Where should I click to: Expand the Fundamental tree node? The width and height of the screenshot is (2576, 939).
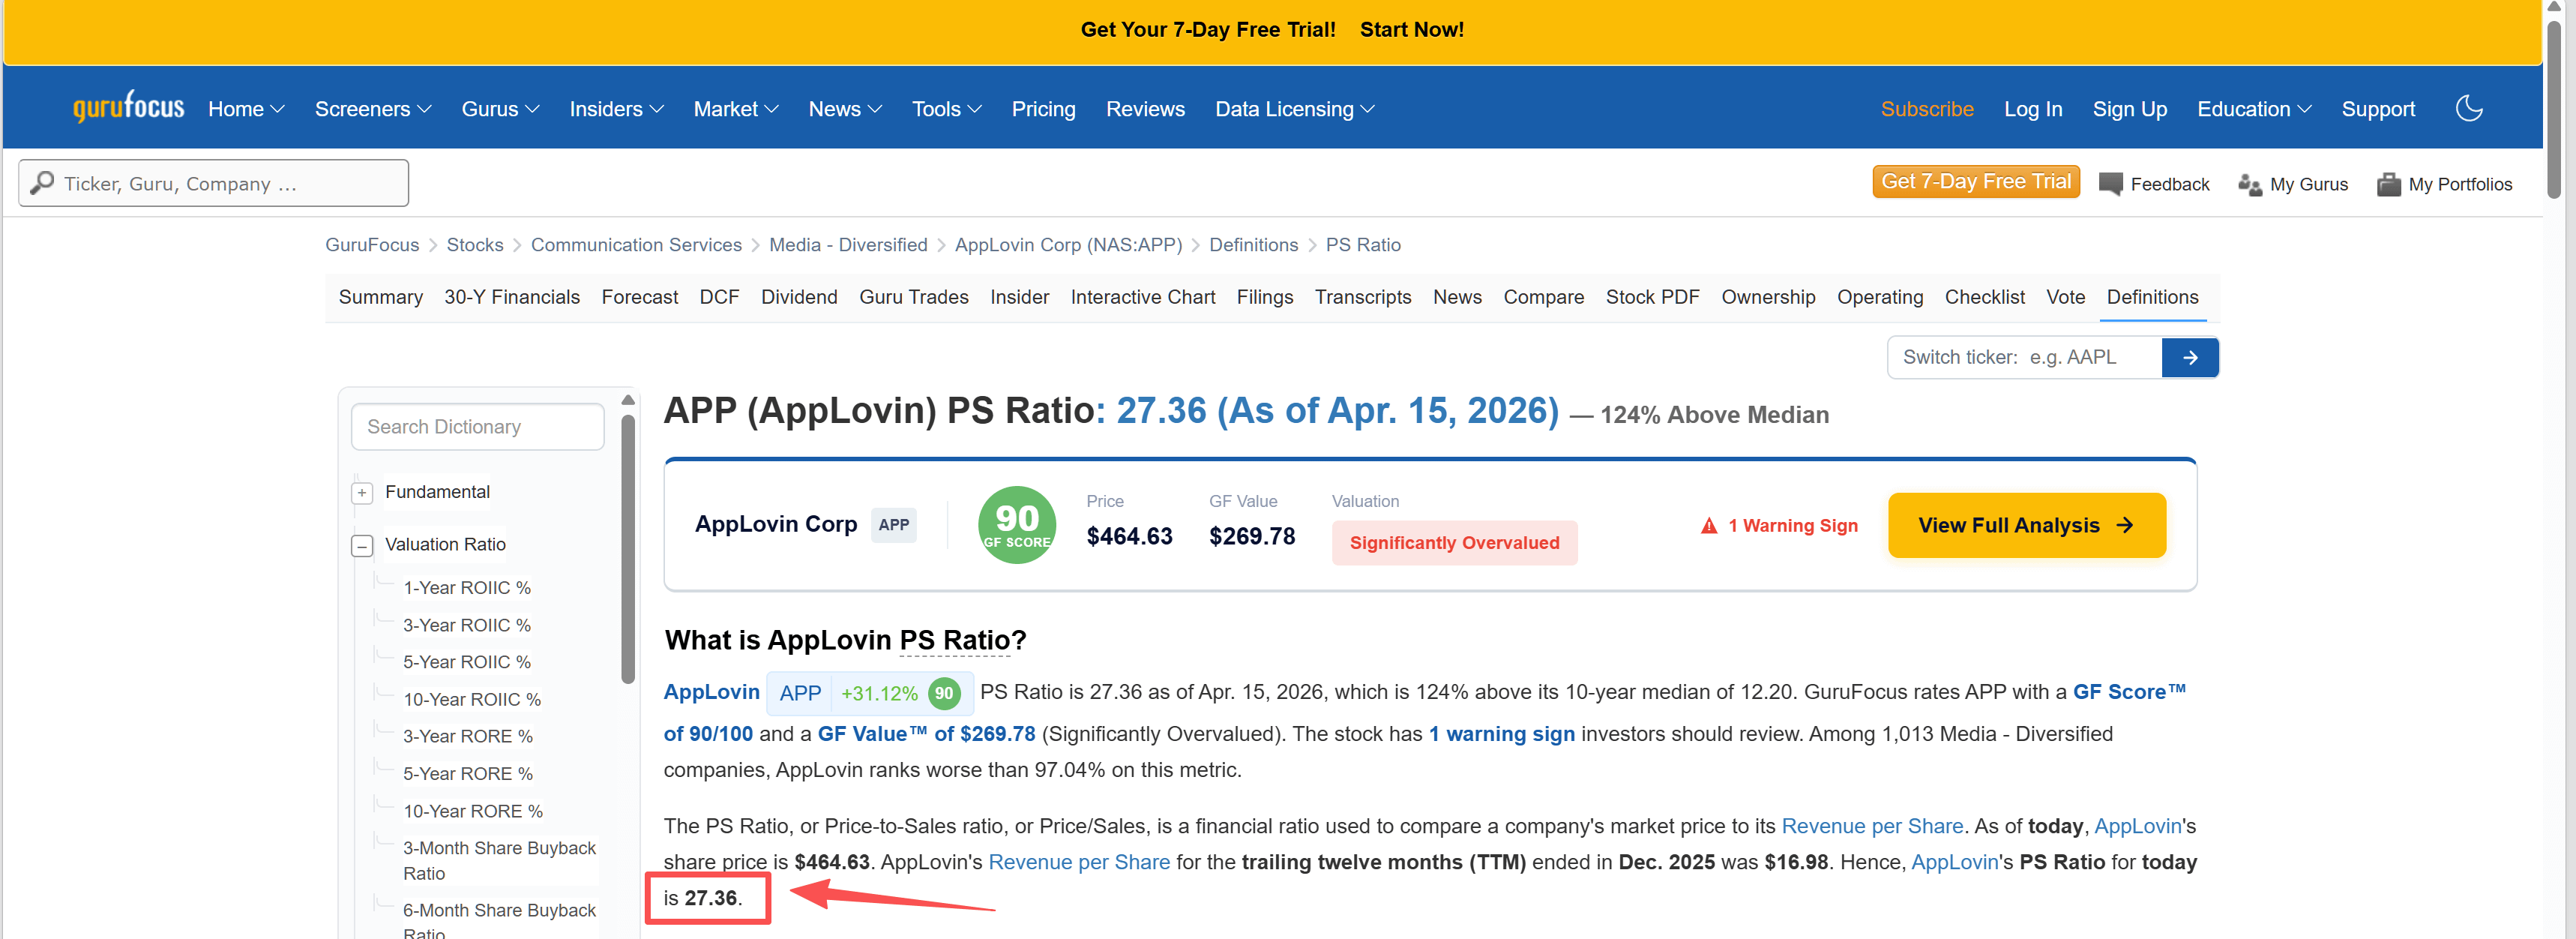pos(362,493)
